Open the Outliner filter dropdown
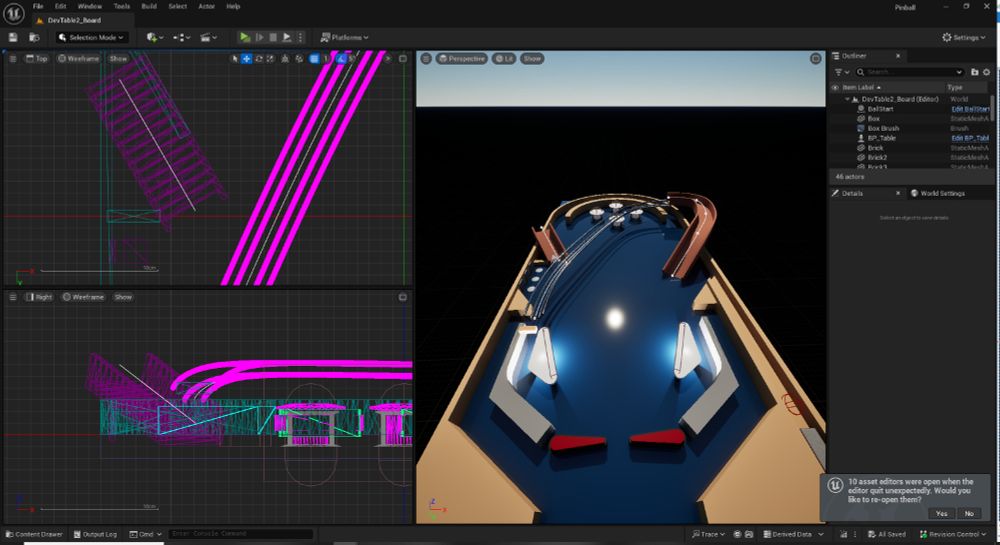The image size is (1000, 545). (842, 72)
